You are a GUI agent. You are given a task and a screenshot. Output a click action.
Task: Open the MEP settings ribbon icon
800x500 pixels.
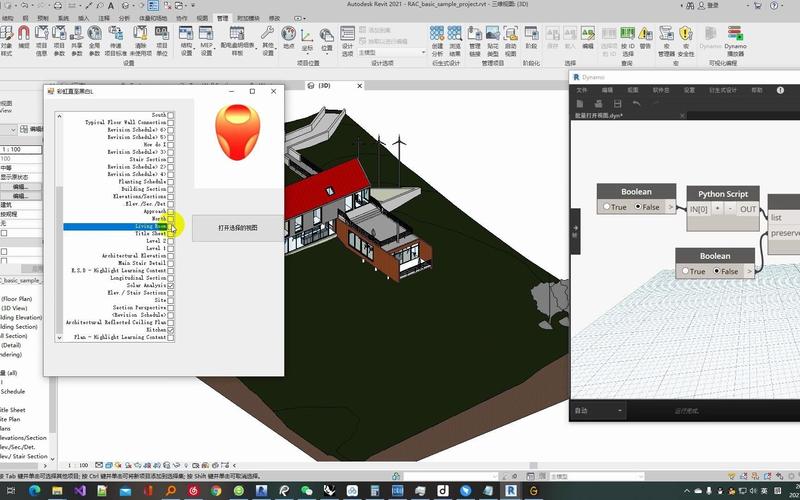point(206,47)
